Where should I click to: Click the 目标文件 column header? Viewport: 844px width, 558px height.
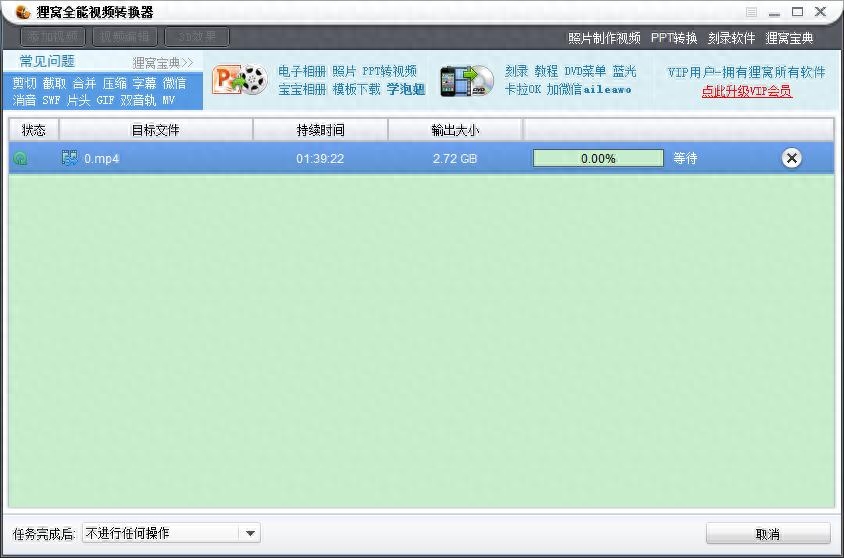[x=156, y=130]
